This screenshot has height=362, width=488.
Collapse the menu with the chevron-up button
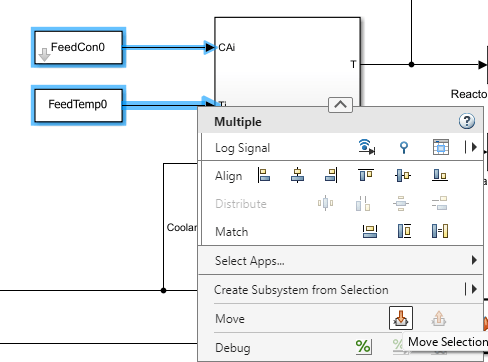340,105
